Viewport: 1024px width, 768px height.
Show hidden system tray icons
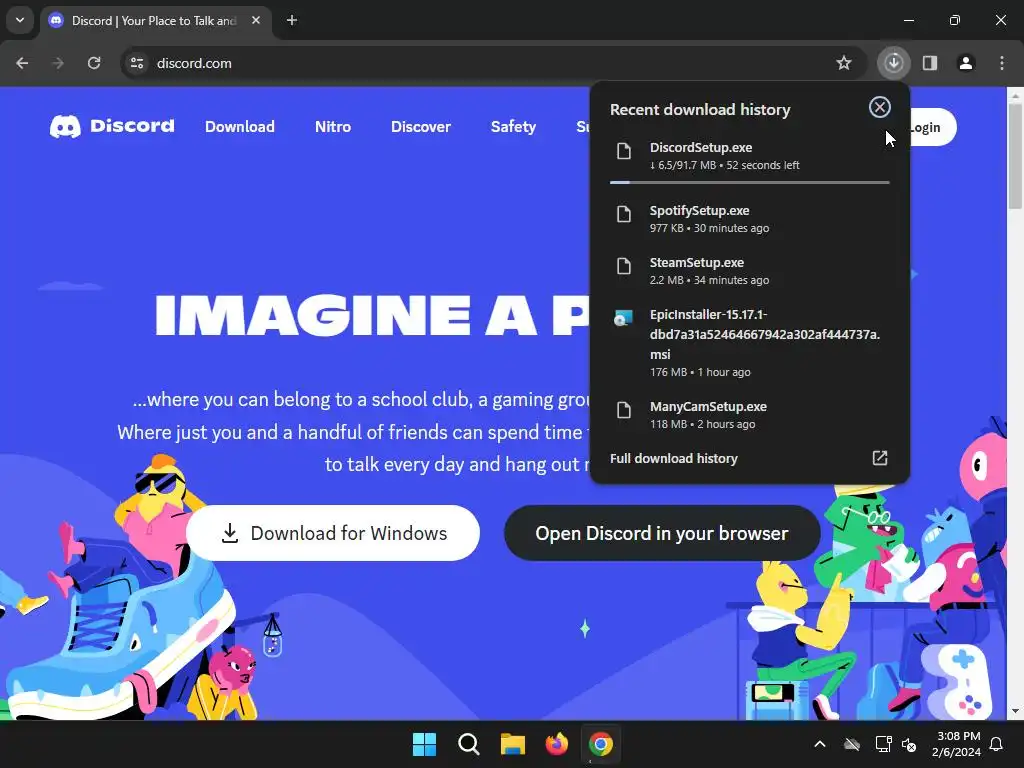click(820, 744)
